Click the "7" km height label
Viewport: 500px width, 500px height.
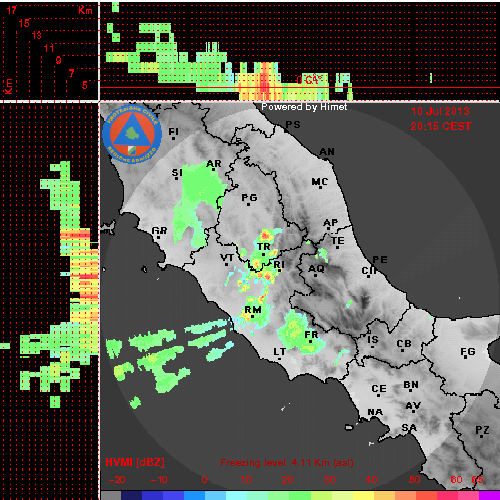(x=72, y=73)
